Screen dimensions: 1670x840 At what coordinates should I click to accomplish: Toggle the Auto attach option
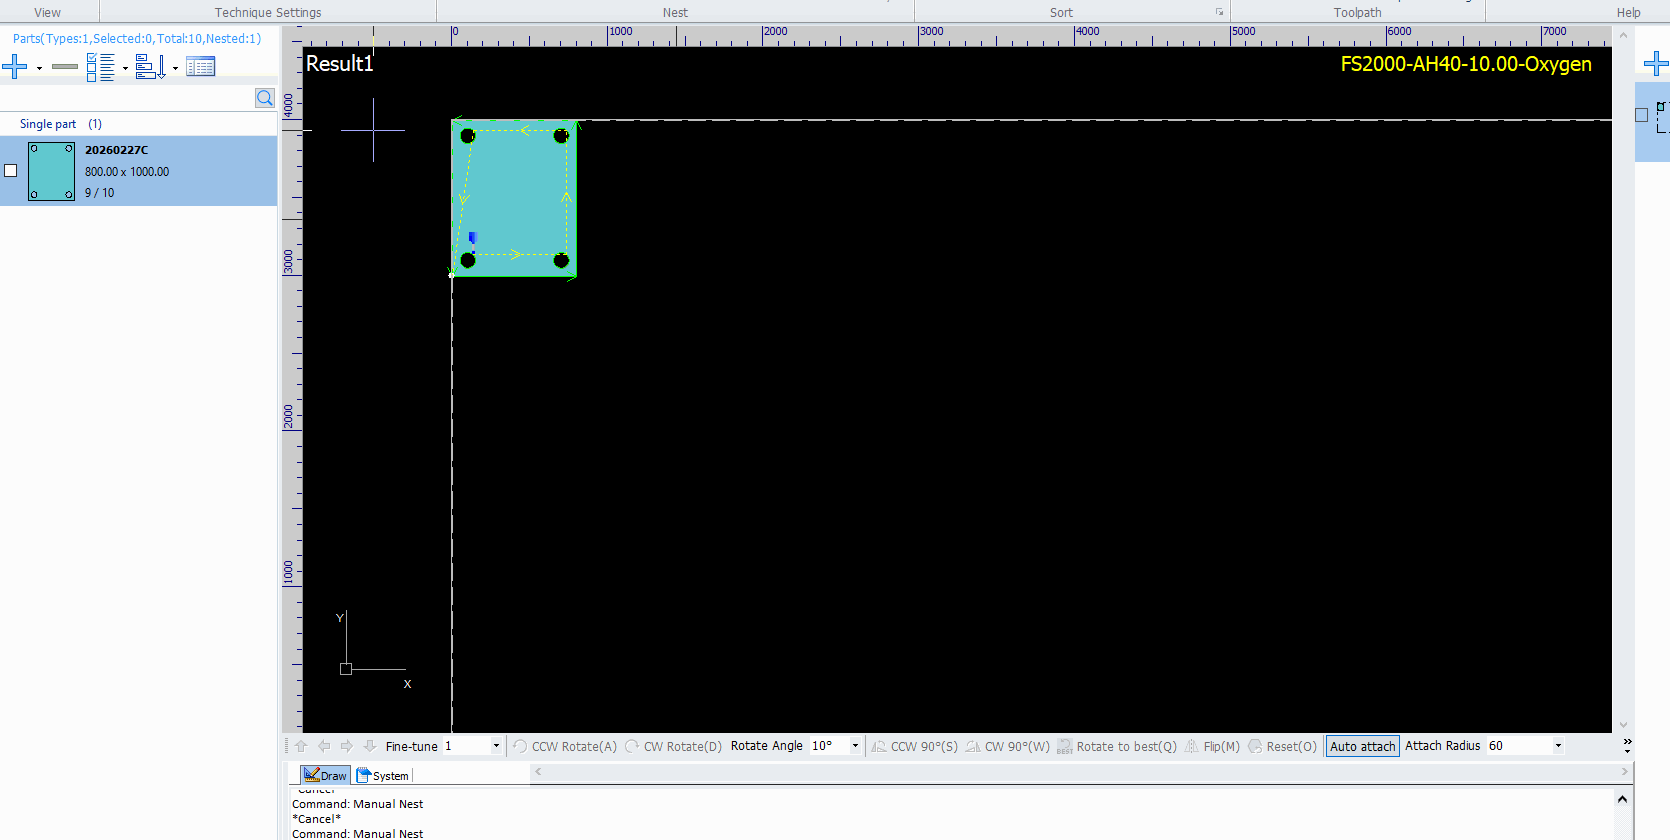click(x=1362, y=747)
